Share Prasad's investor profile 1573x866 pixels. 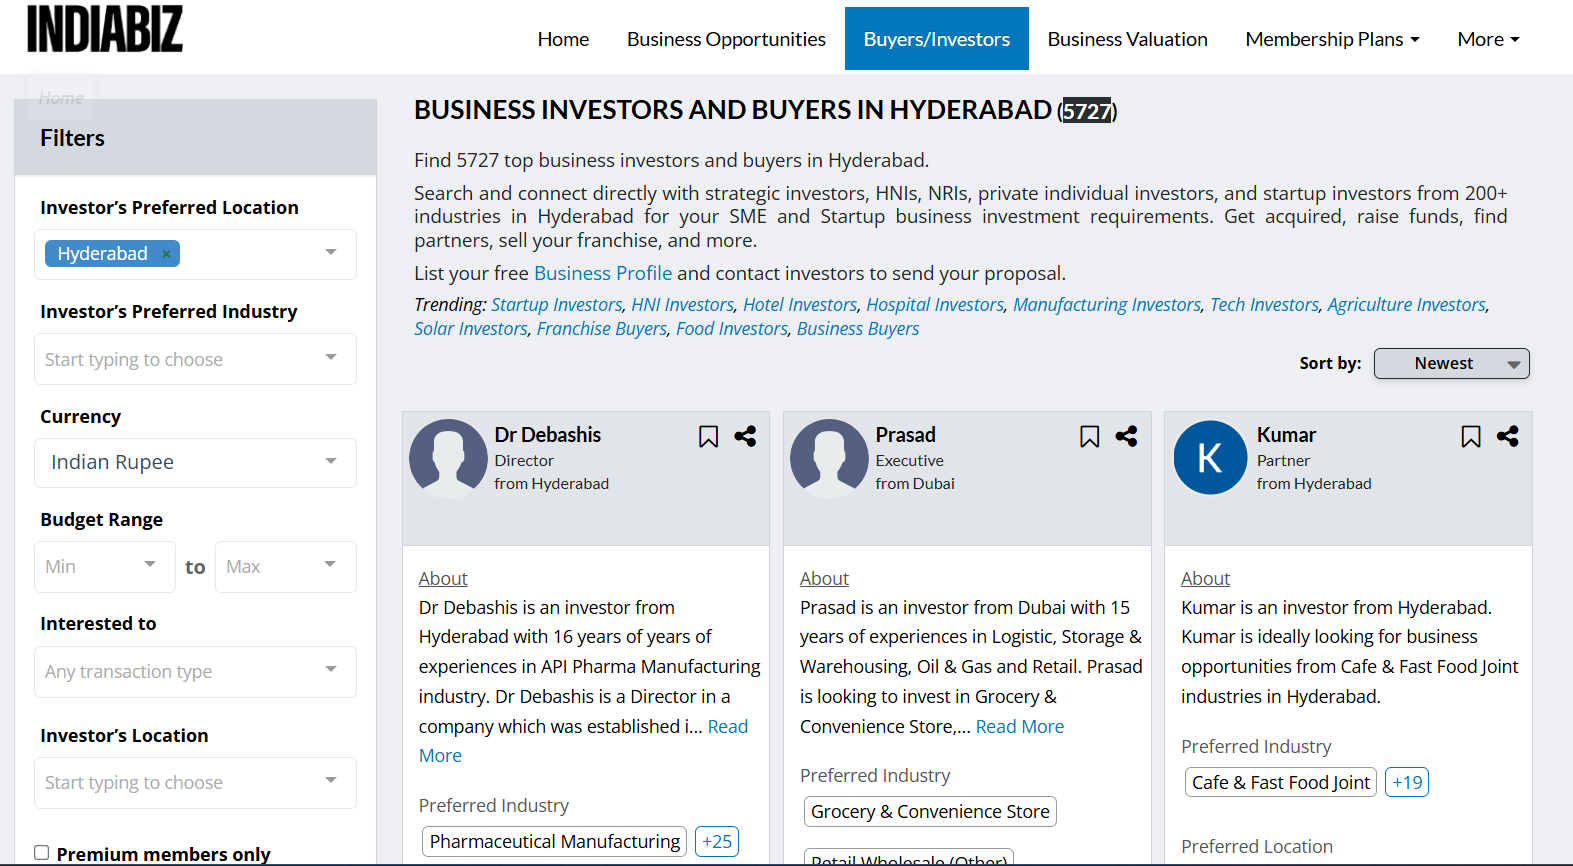click(x=1126, y=436)
